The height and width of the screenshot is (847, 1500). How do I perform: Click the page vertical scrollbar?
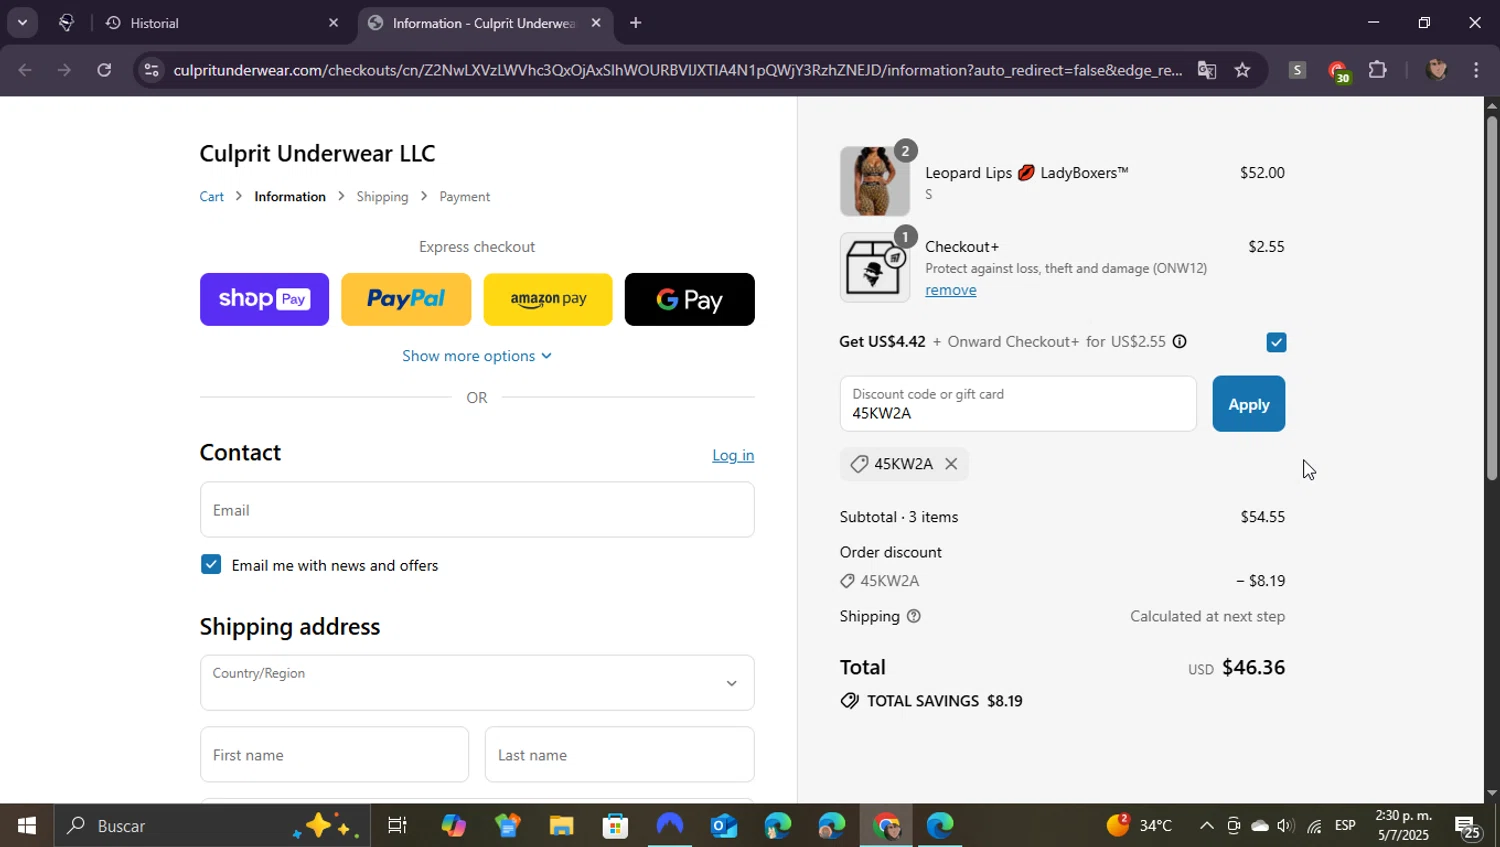pyautogui.click(x=1492, y=300)
